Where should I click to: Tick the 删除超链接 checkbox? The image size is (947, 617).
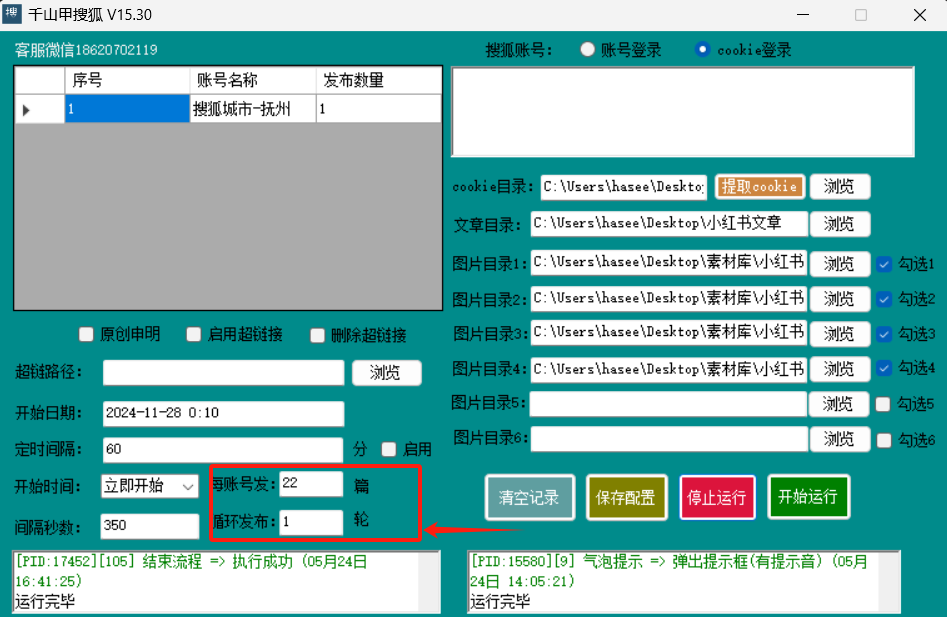point(318,336)
